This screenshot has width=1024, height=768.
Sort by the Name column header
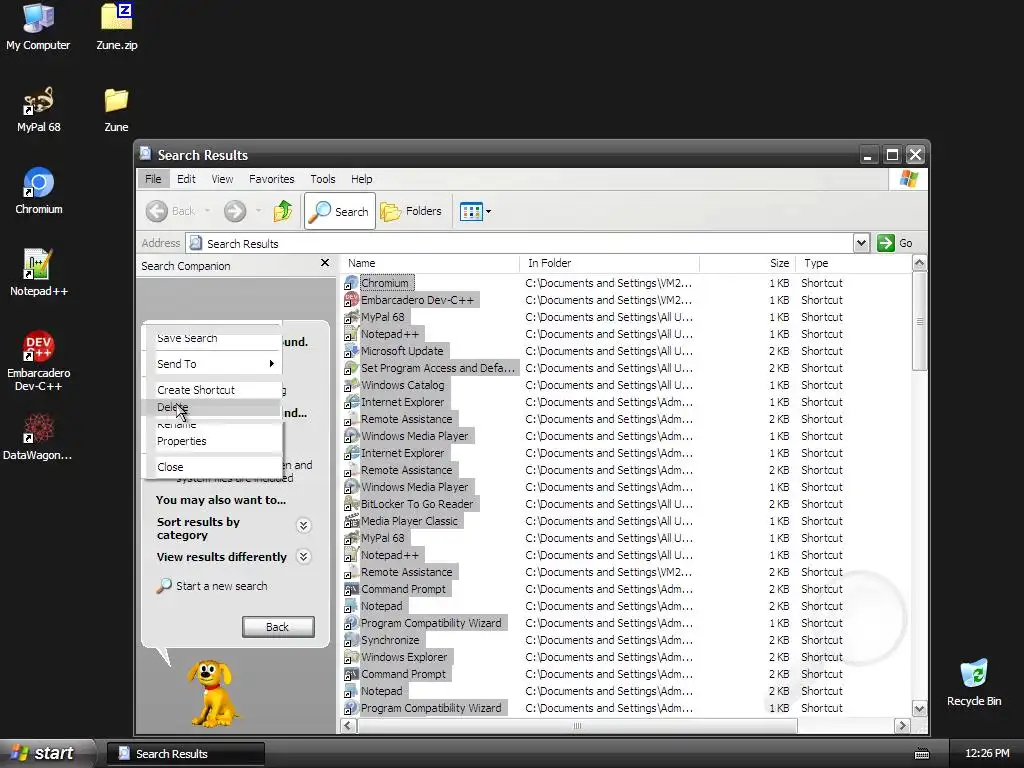pyautogui.click(x=430, y=263)
